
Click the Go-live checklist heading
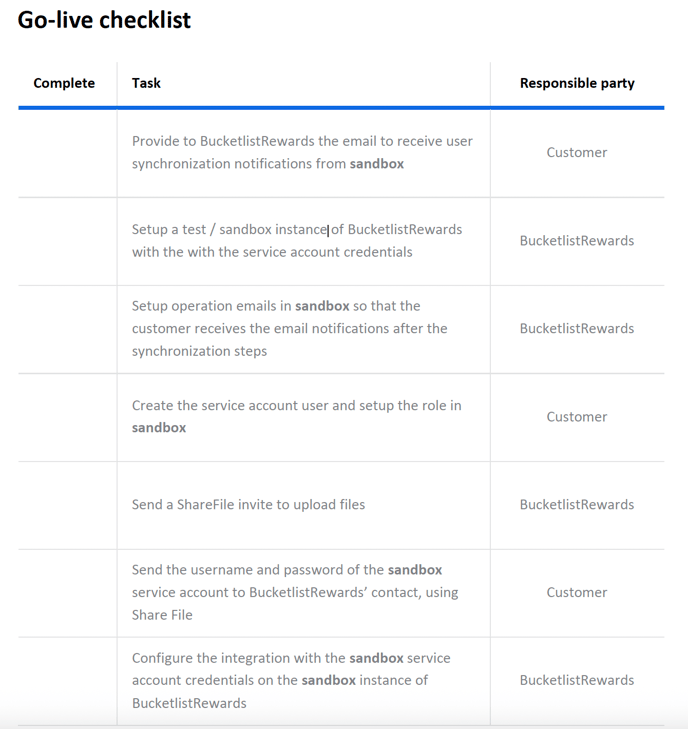coord(104,20)
